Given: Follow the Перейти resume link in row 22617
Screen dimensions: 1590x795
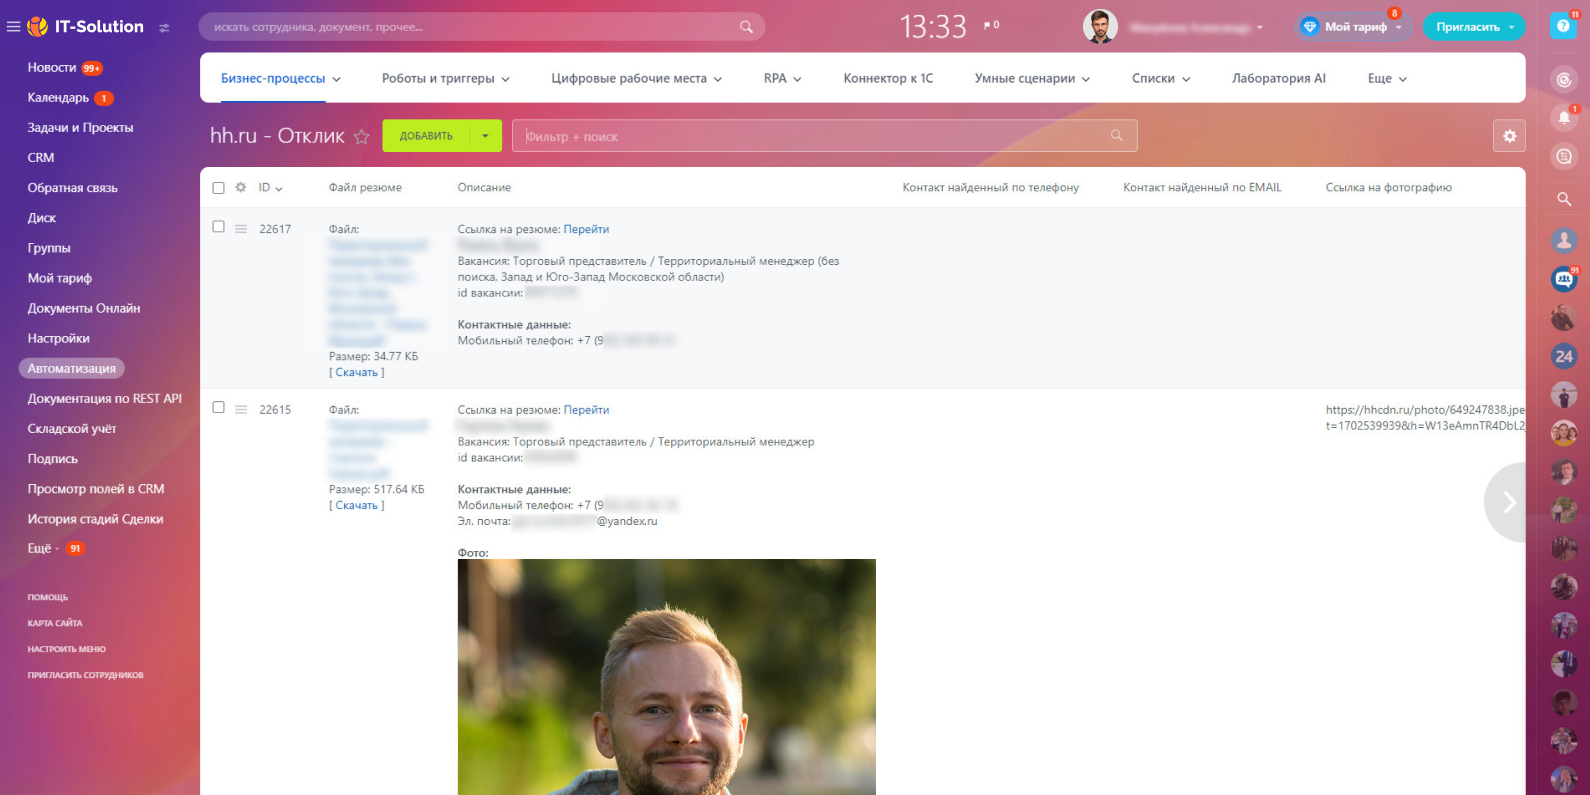Looking at the screenshot, I should 586,229.
